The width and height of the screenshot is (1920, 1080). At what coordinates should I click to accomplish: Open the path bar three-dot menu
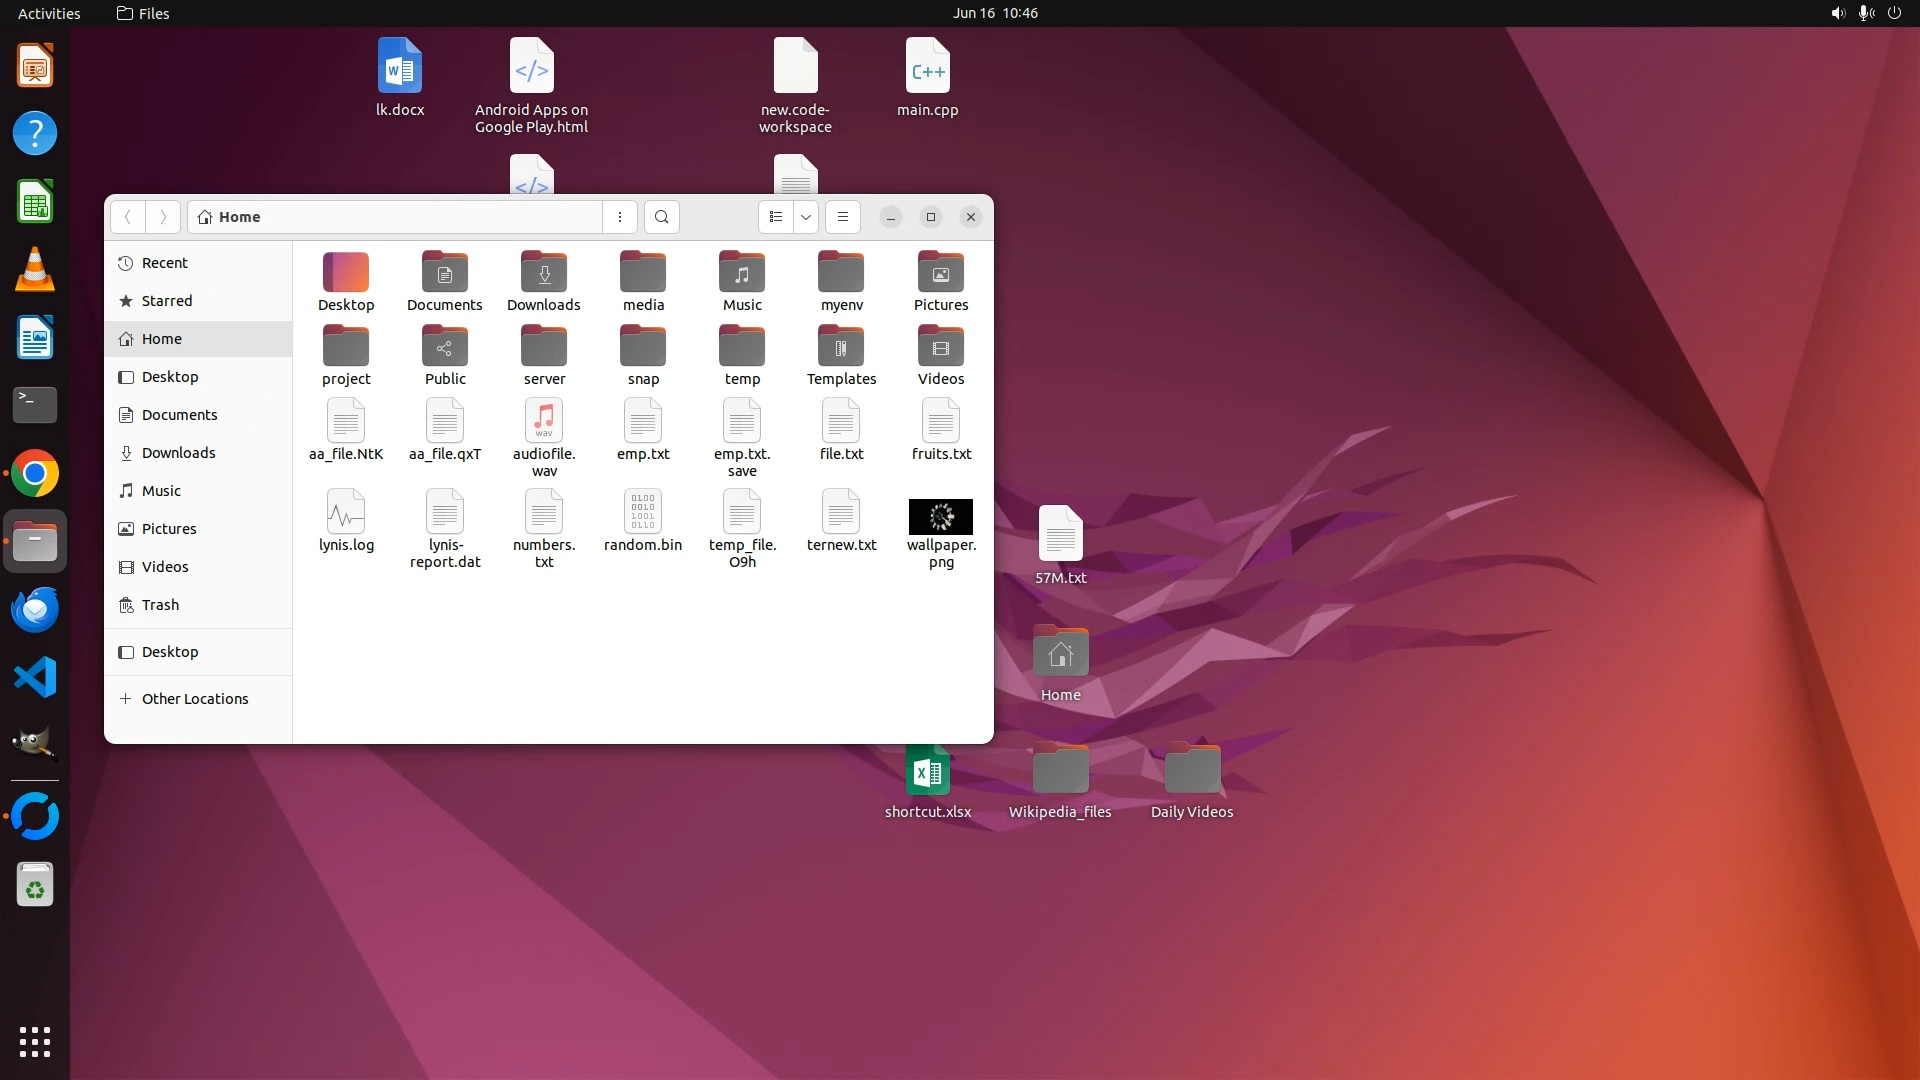[x=620, y=217]
